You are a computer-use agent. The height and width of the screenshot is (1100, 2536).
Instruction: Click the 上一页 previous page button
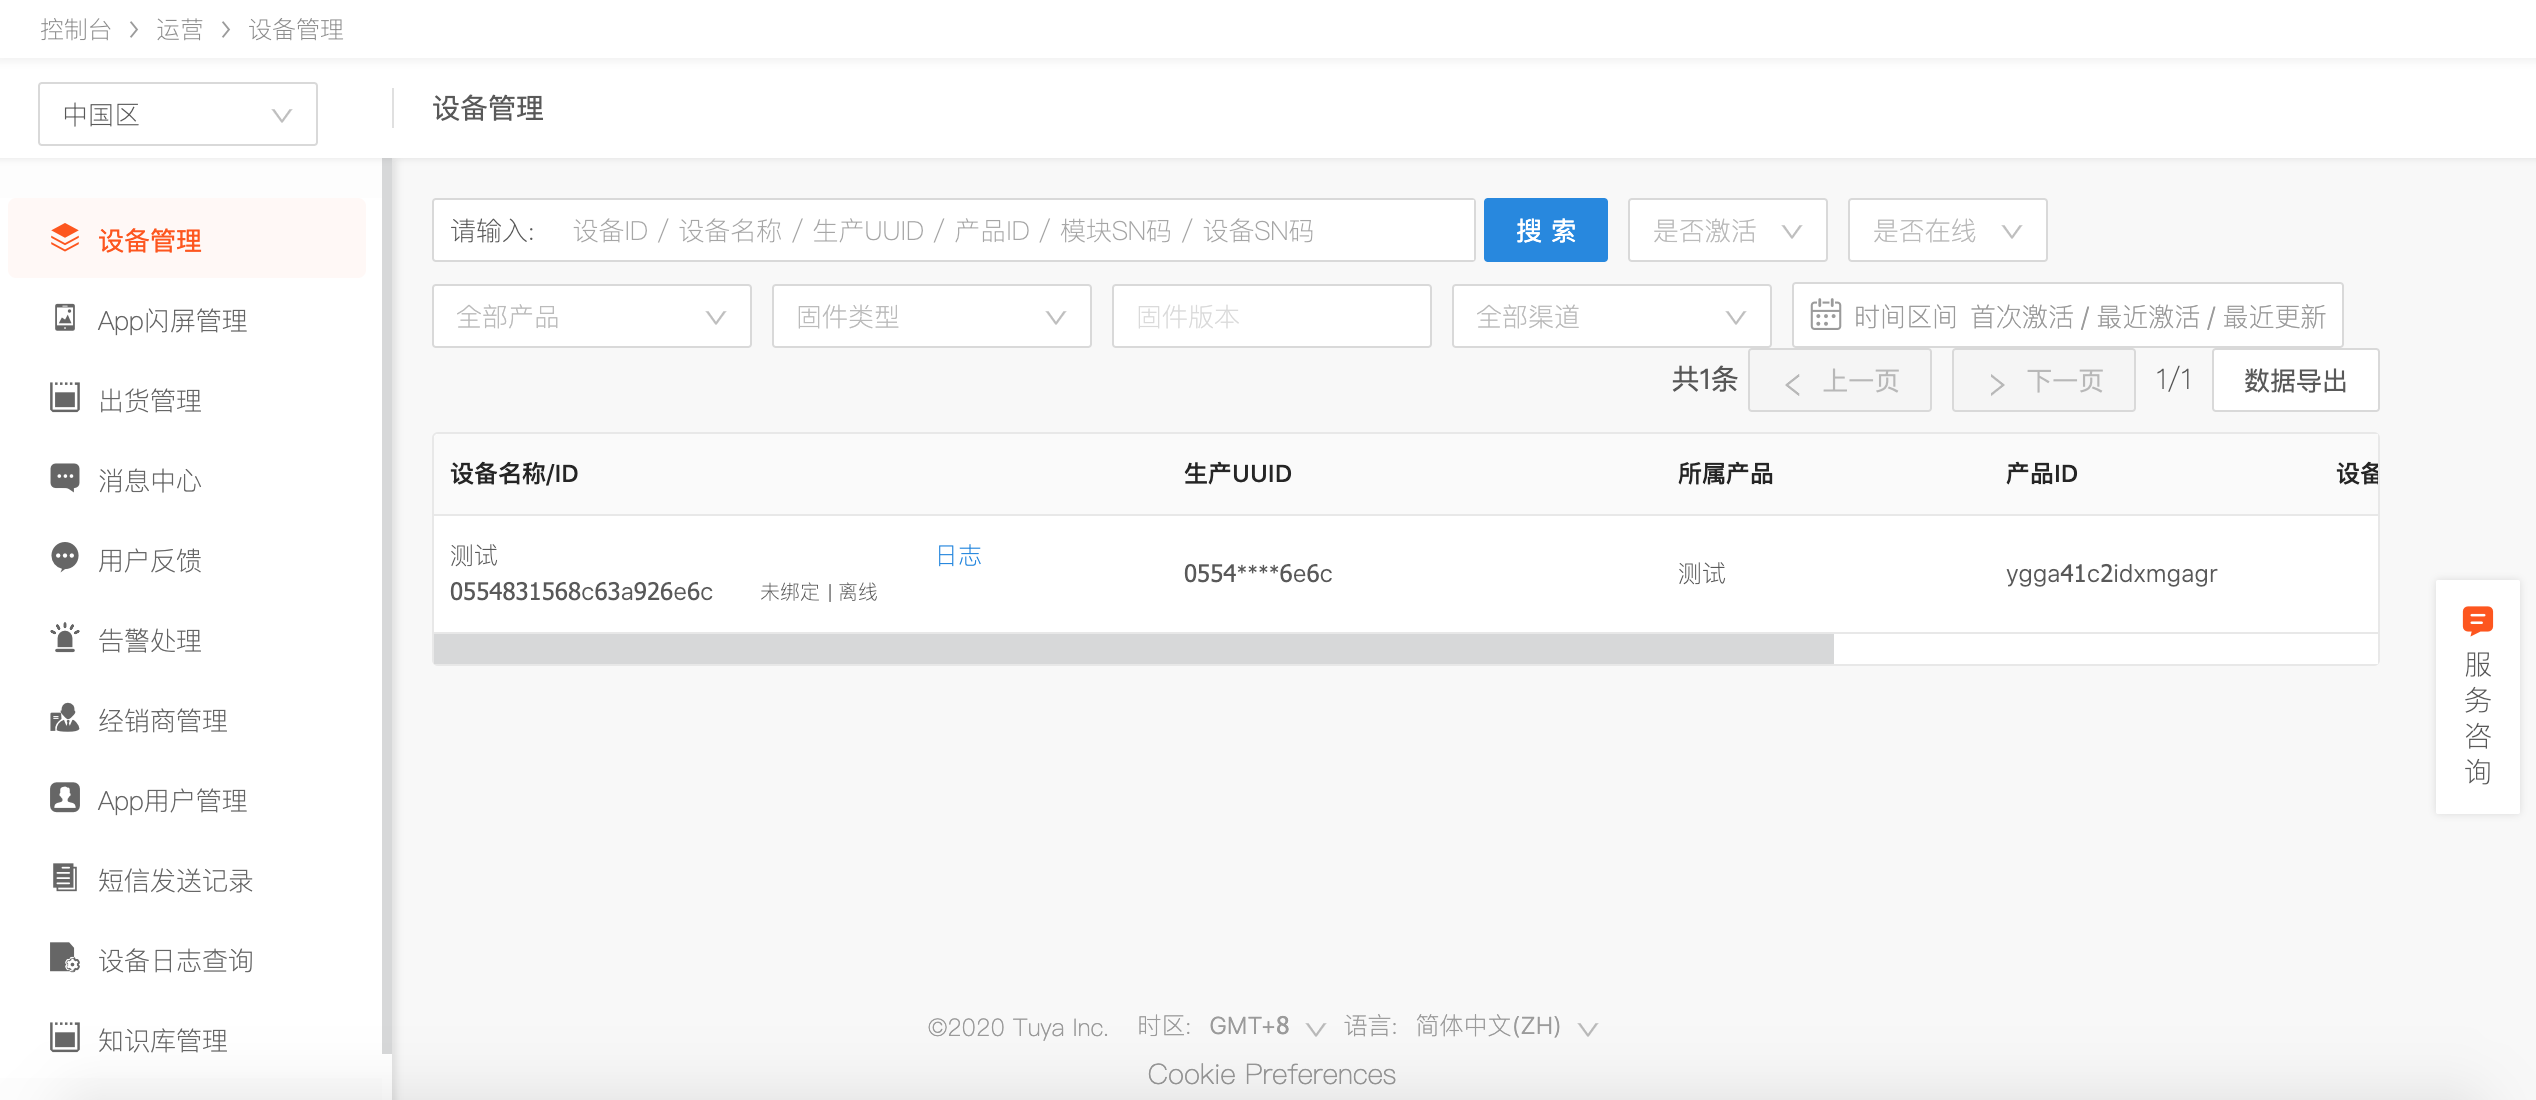[x=1840, y=380]
